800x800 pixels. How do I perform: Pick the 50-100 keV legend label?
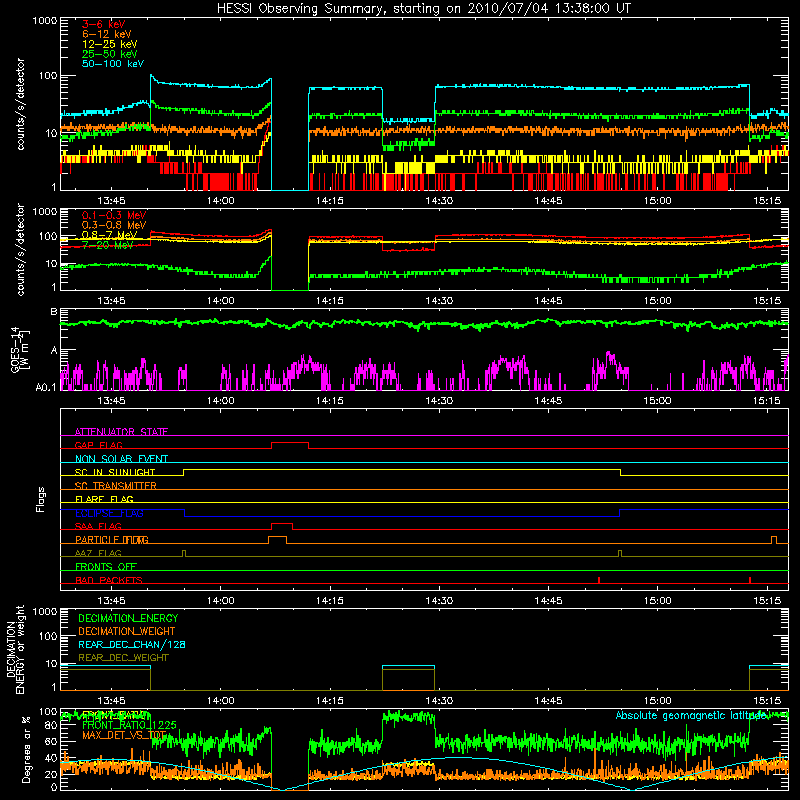click(113, 64)
